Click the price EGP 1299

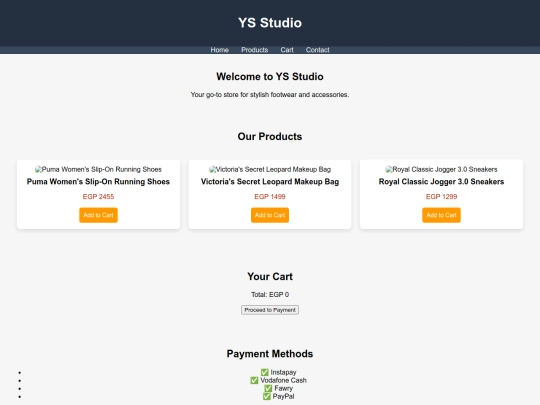[441, 197]
